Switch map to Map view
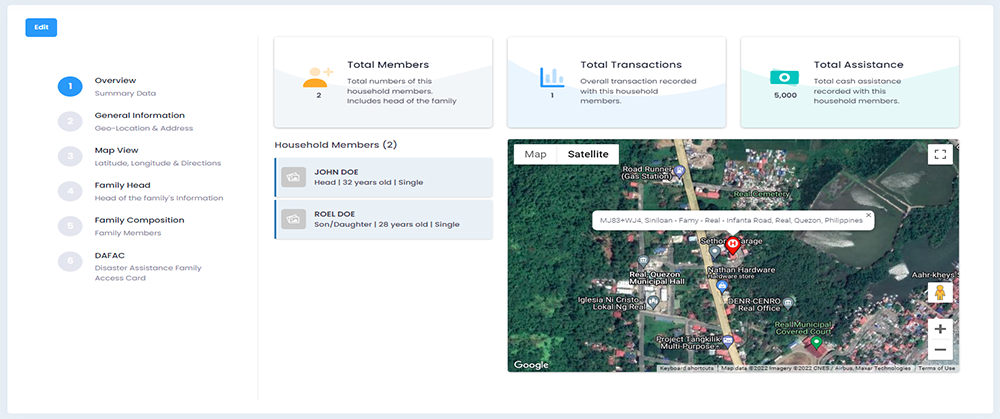Screen dimensions: 1000x419 point(535,154)
